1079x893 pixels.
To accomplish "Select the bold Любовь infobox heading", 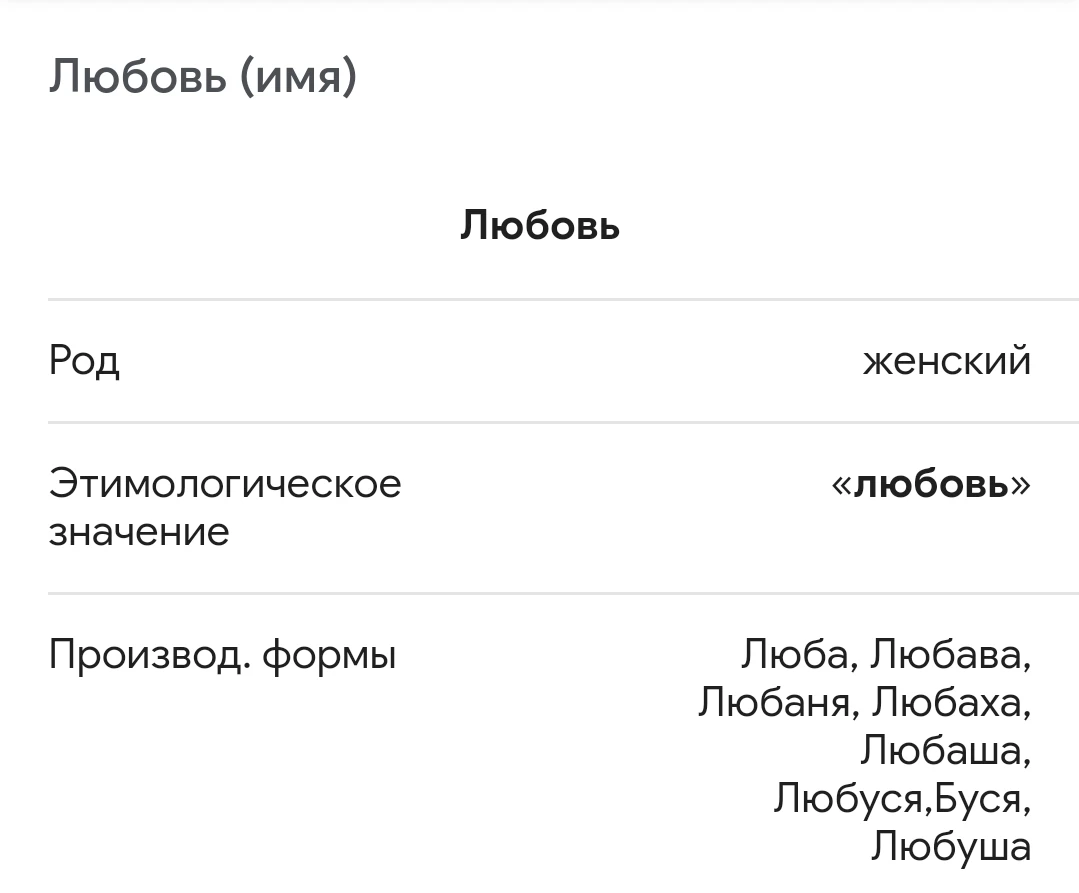I will pyautogui.click(x=540, y=226).
